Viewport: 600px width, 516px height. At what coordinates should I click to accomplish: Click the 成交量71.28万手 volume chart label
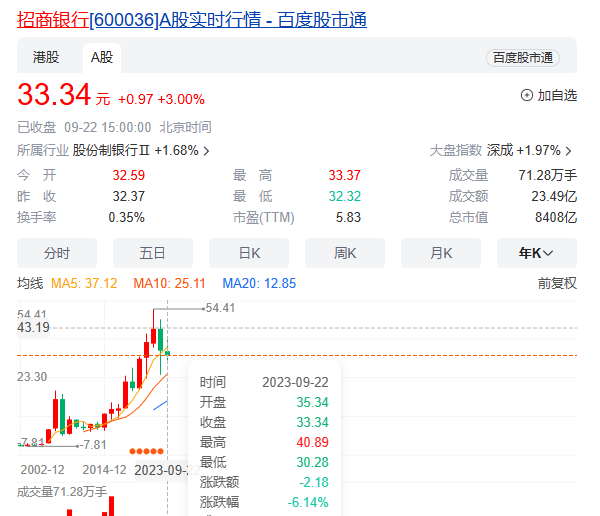pyautogui.click(x=62, y=492)
